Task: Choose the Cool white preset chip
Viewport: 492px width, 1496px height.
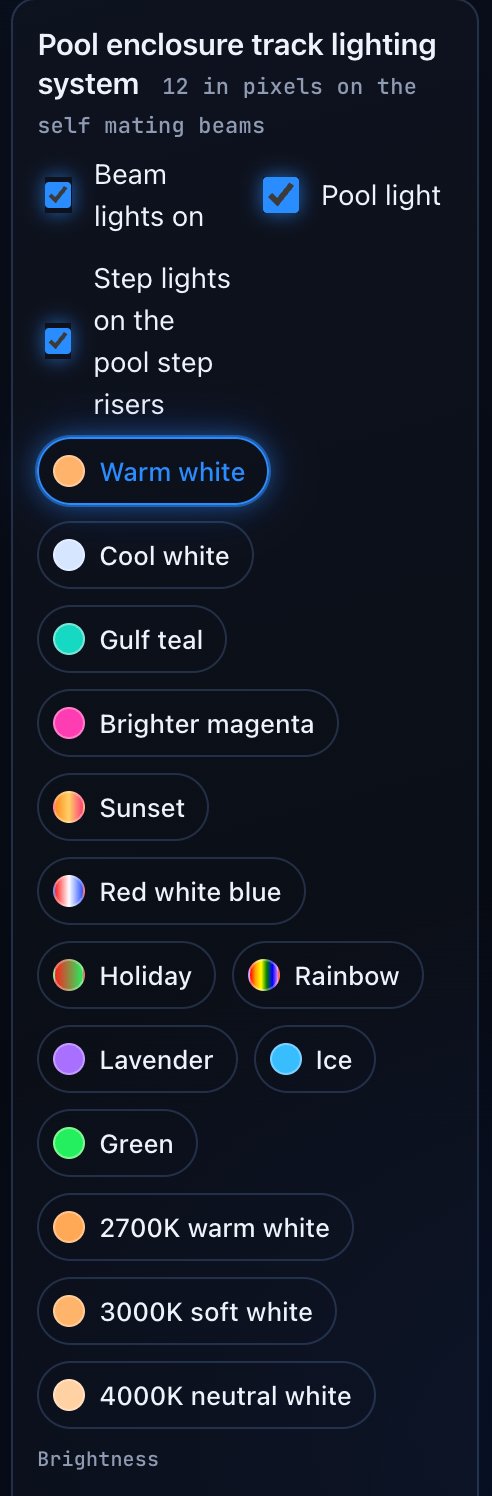Action: coord(145,556)
